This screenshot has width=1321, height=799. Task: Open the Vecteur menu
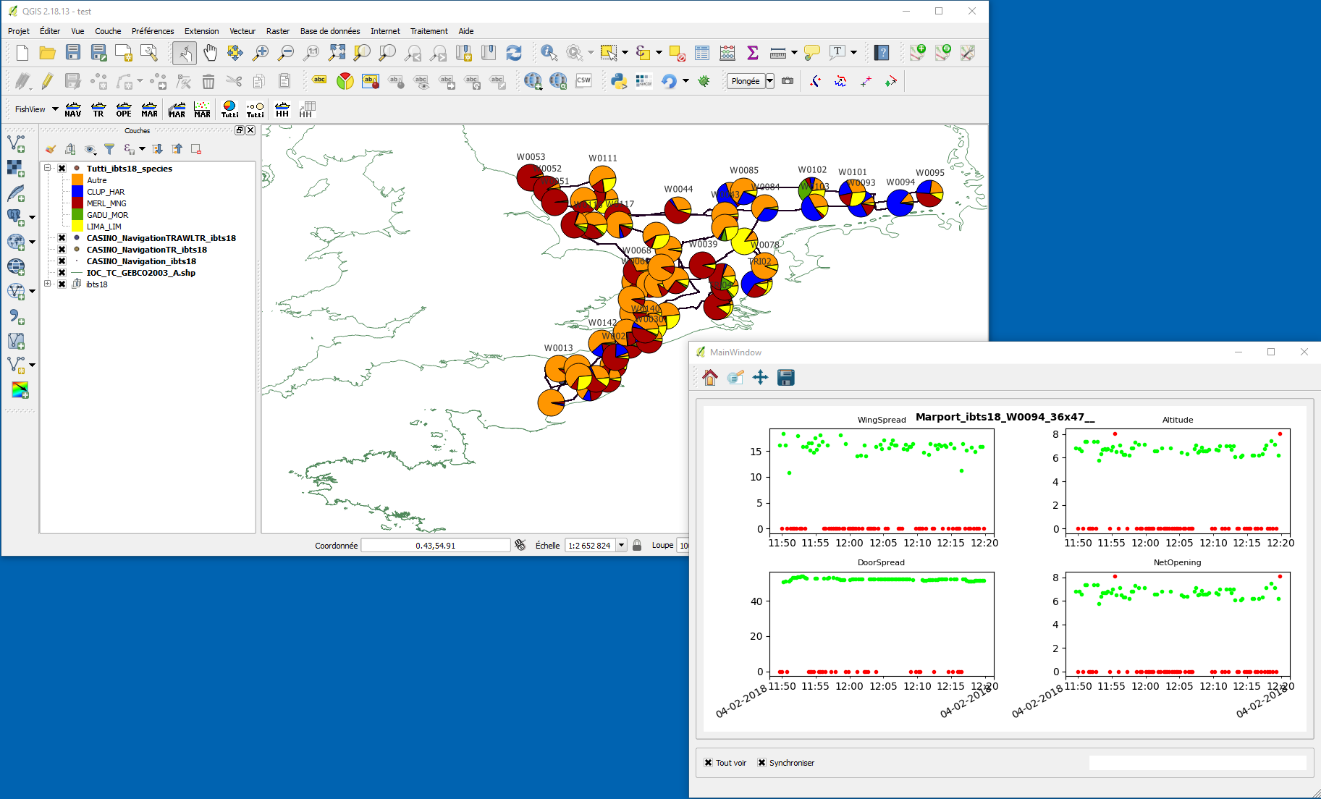pos(242,31)
